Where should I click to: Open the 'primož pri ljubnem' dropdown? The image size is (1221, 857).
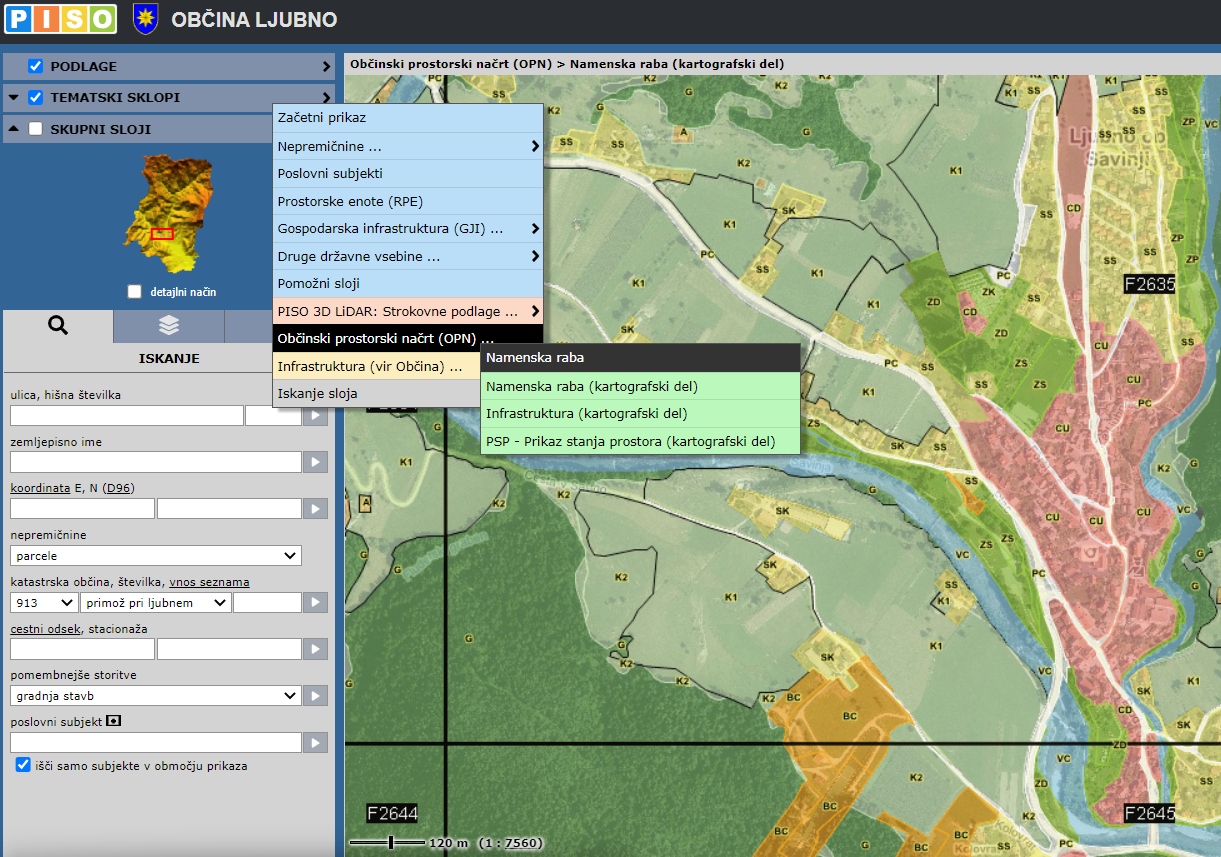click(157, 602)
